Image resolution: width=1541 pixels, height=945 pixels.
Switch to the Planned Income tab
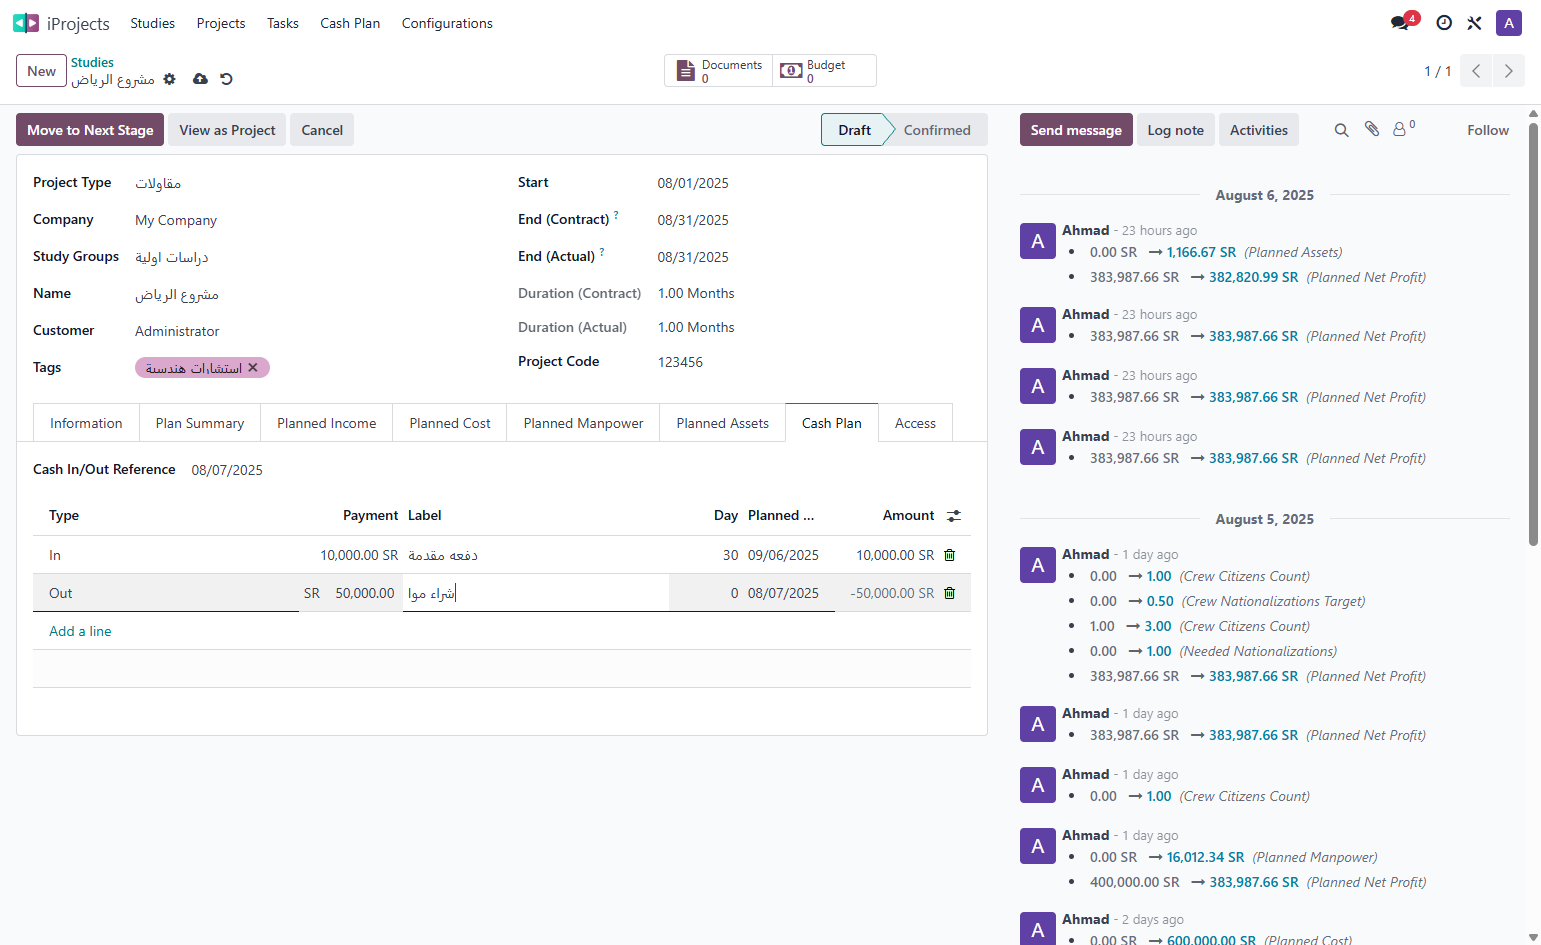coord(327,423)
